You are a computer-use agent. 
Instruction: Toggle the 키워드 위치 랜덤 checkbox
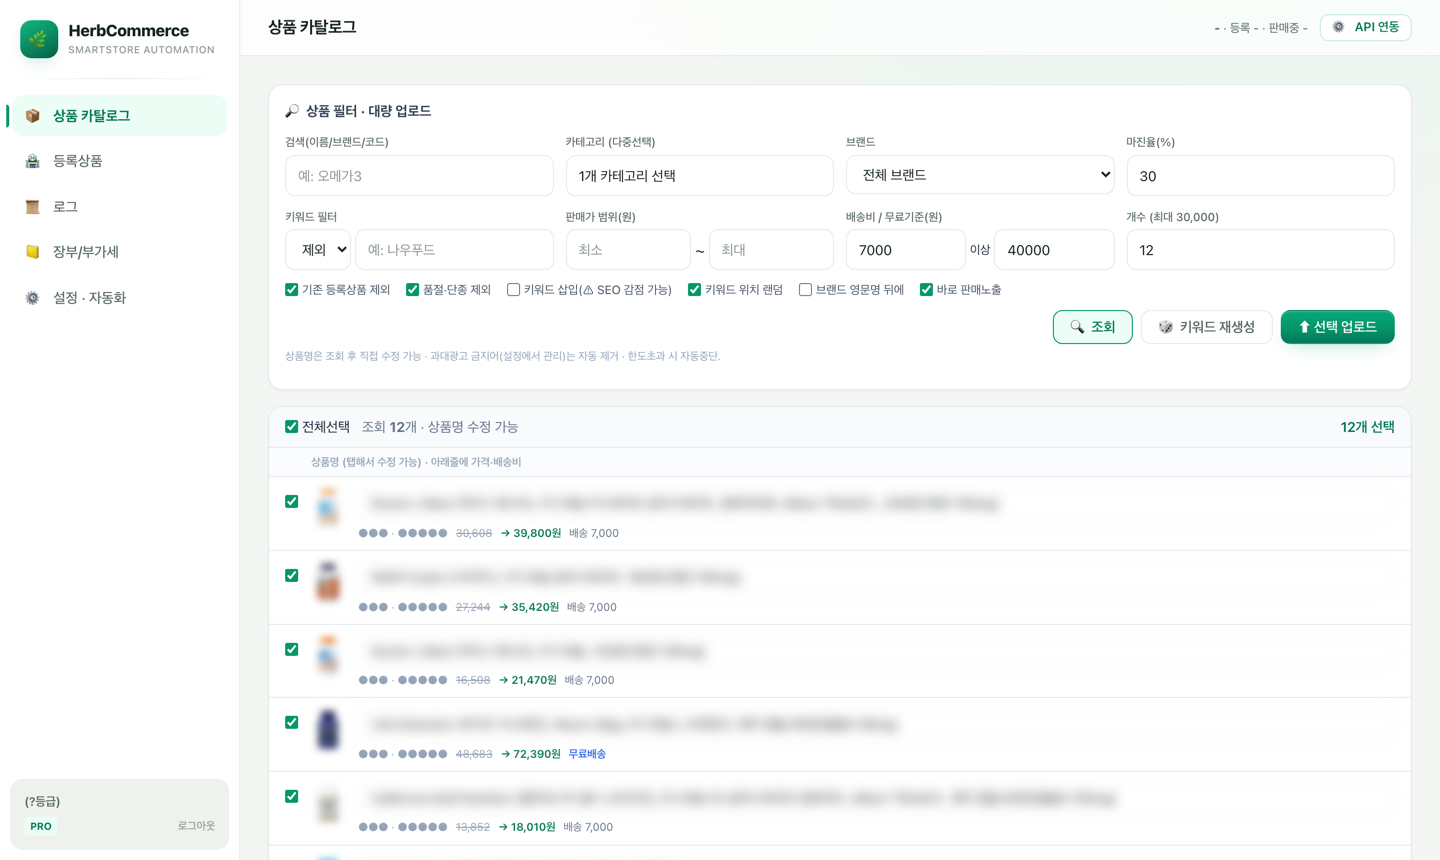click(x=694, y=290)
